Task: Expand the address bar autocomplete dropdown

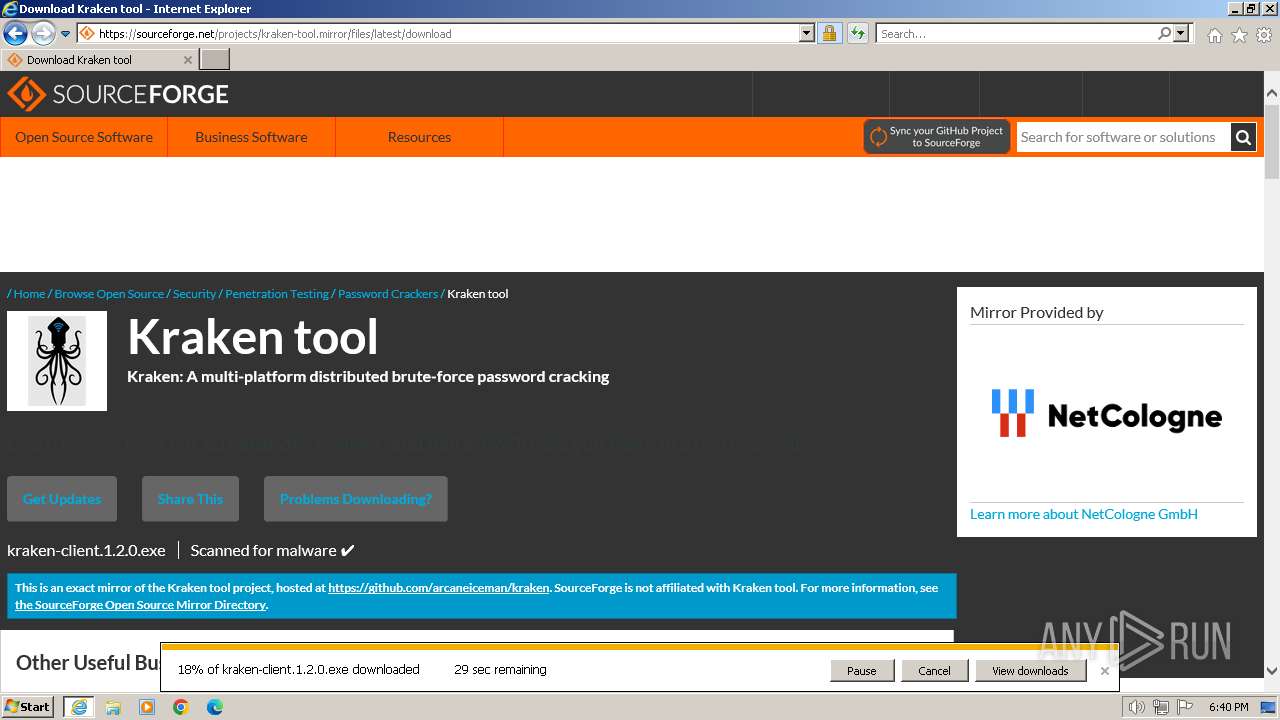Action: click(x=807, y=33)
